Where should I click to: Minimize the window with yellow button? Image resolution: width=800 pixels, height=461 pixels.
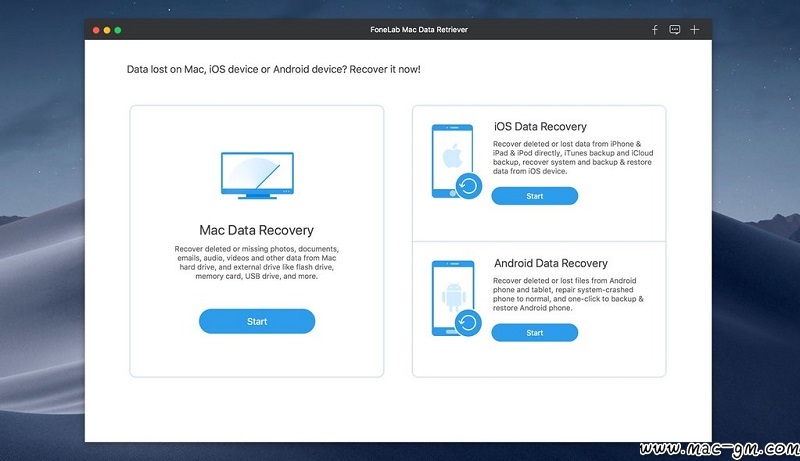[x=107, y=30]
